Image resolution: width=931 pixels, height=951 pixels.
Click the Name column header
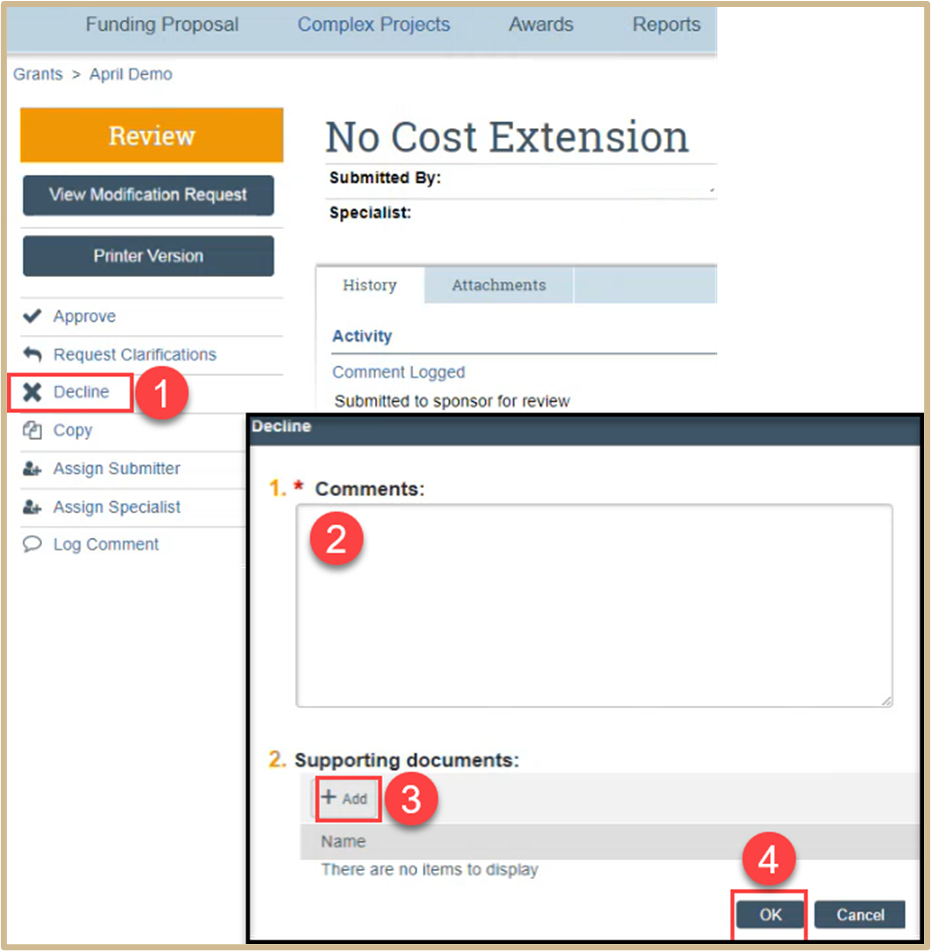coord(343,841)
